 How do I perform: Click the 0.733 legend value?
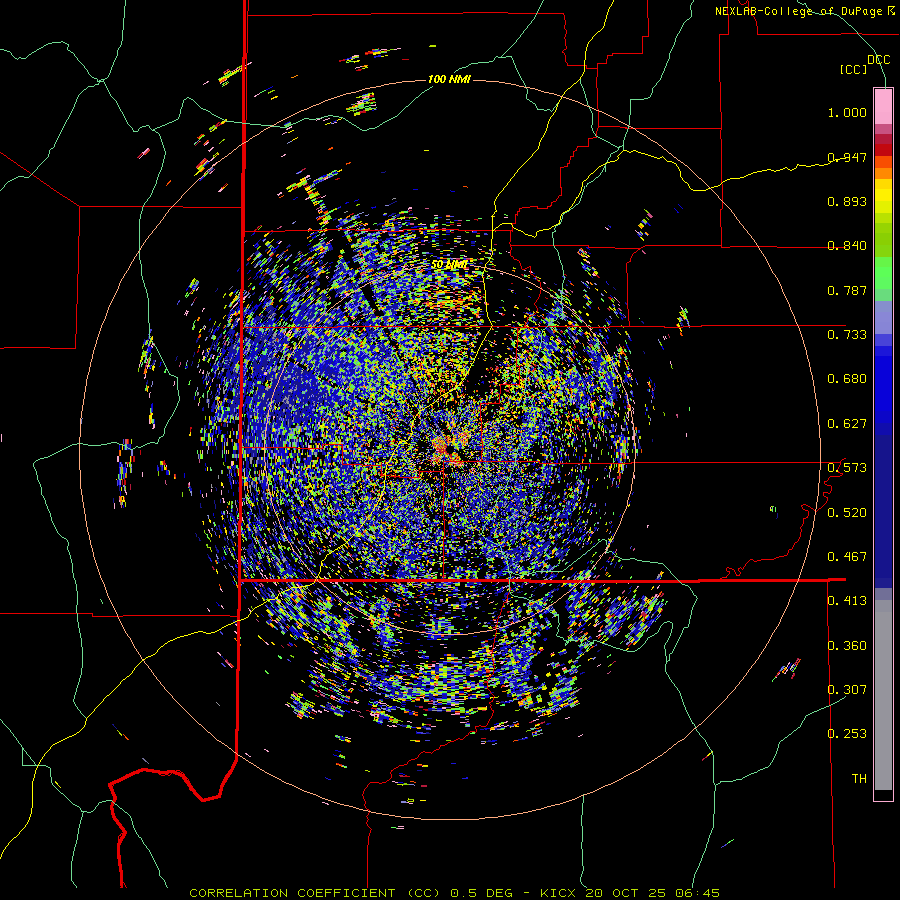847,335
